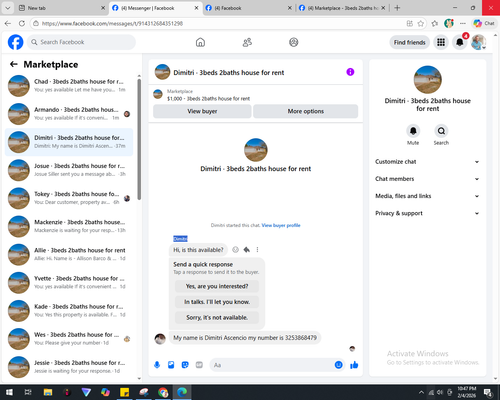Expand Media, files and links section
Viewport: 500px width, 400px height.
[x=427, y=196]
